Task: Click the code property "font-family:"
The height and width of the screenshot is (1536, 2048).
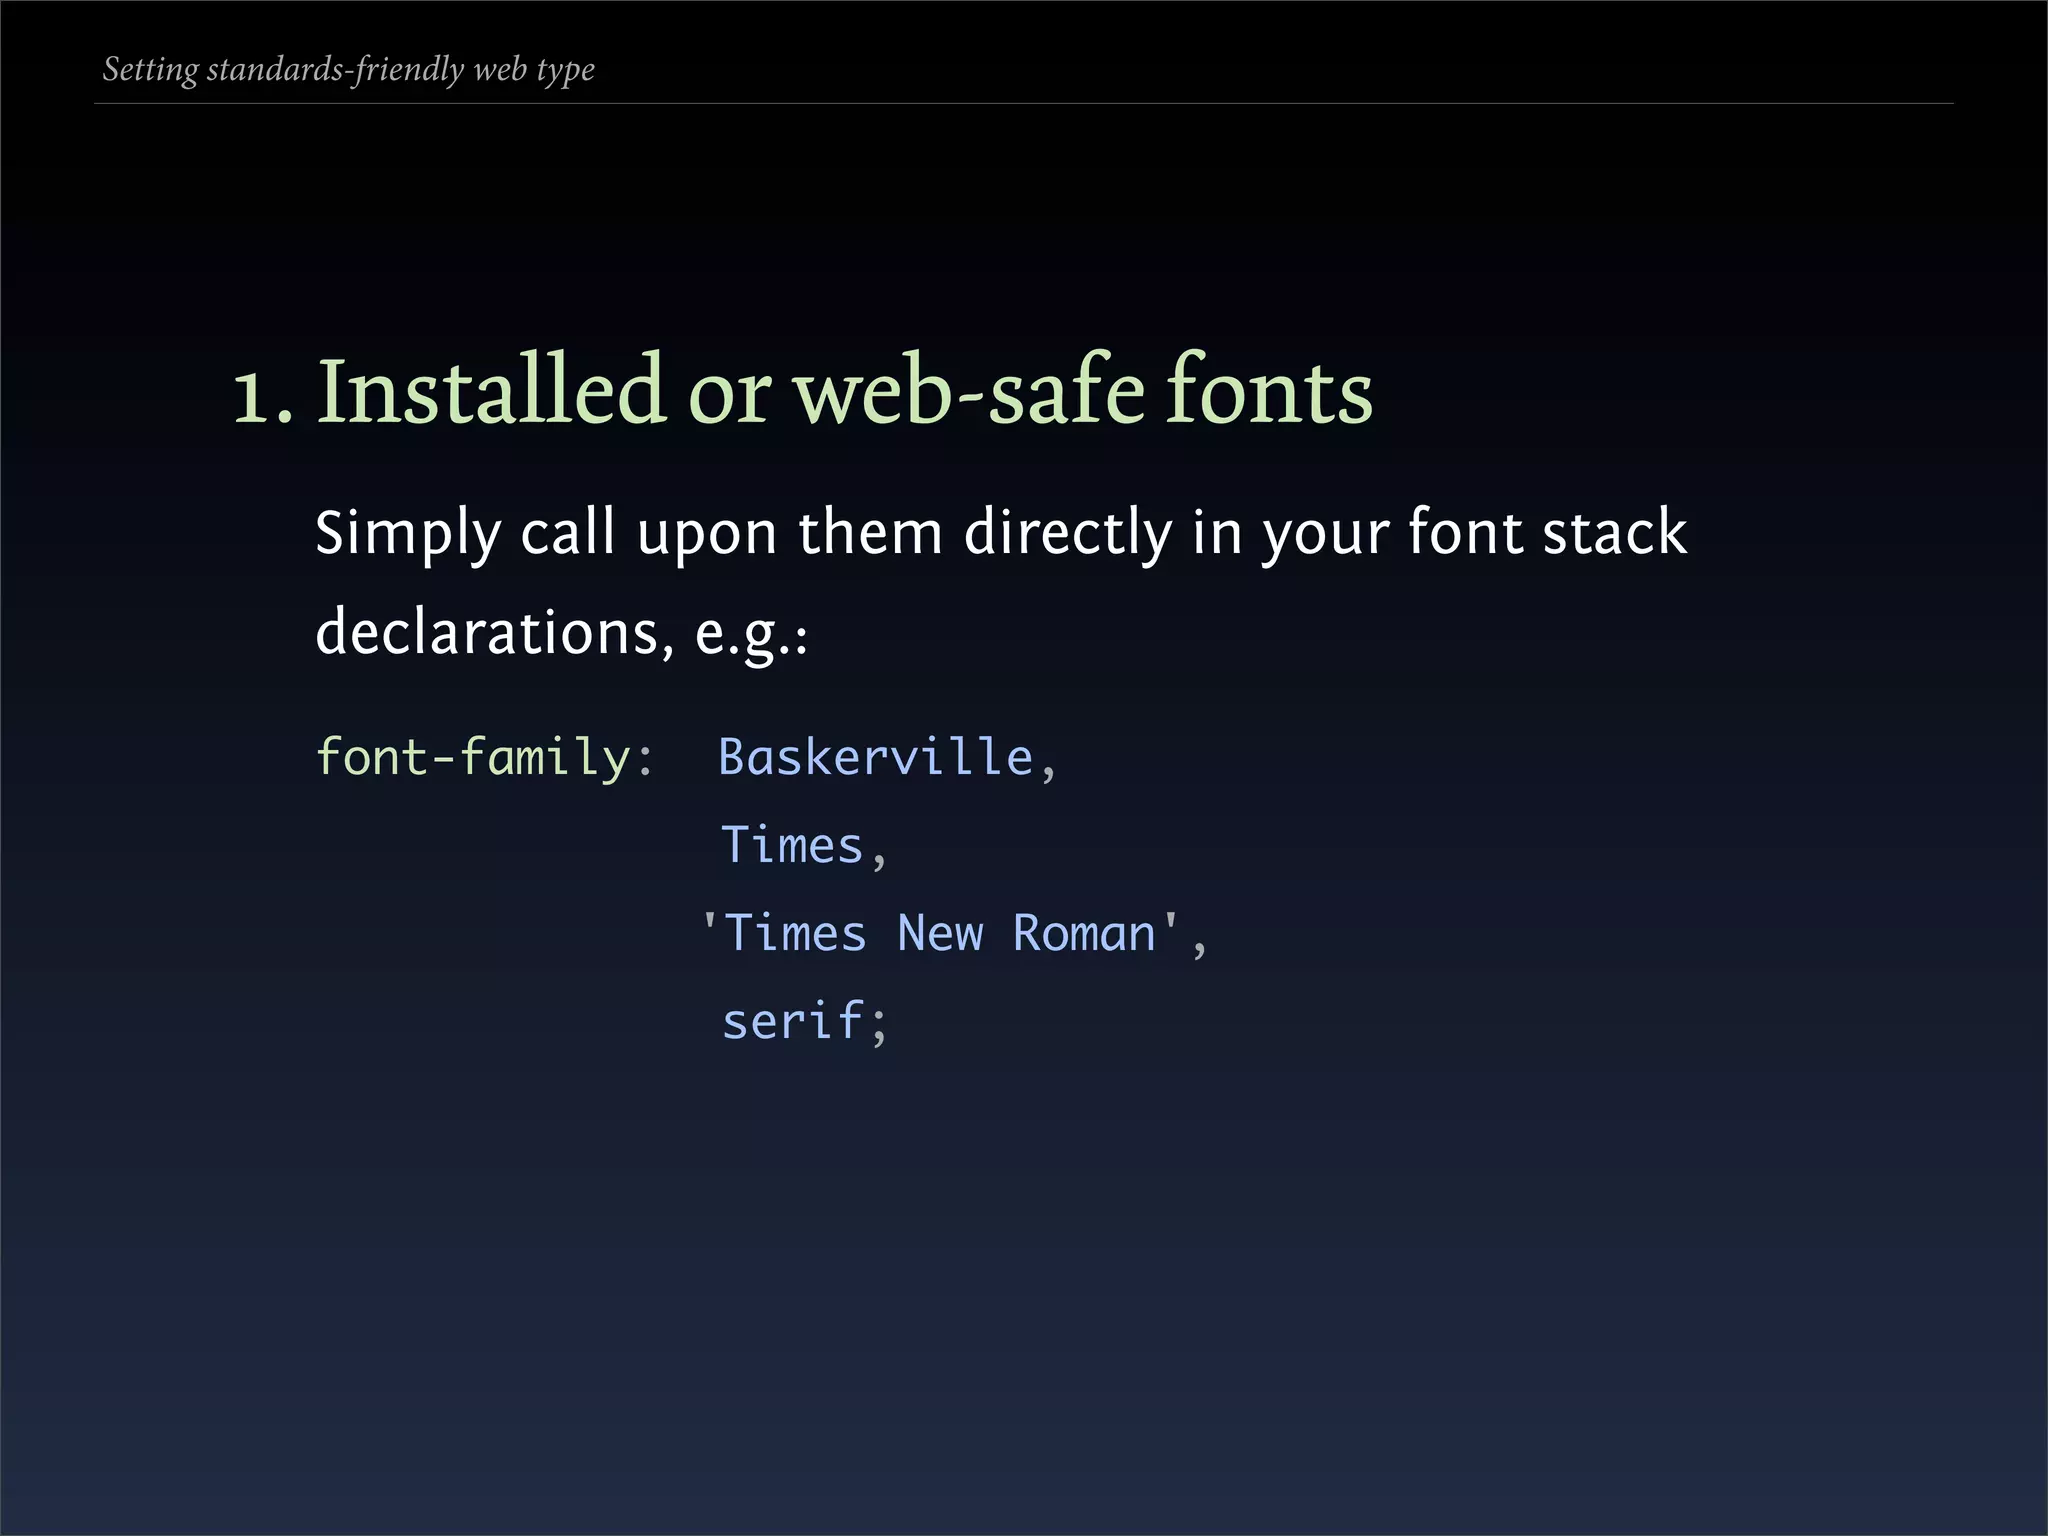Action: pyautogui.click(x=485, y=757)
